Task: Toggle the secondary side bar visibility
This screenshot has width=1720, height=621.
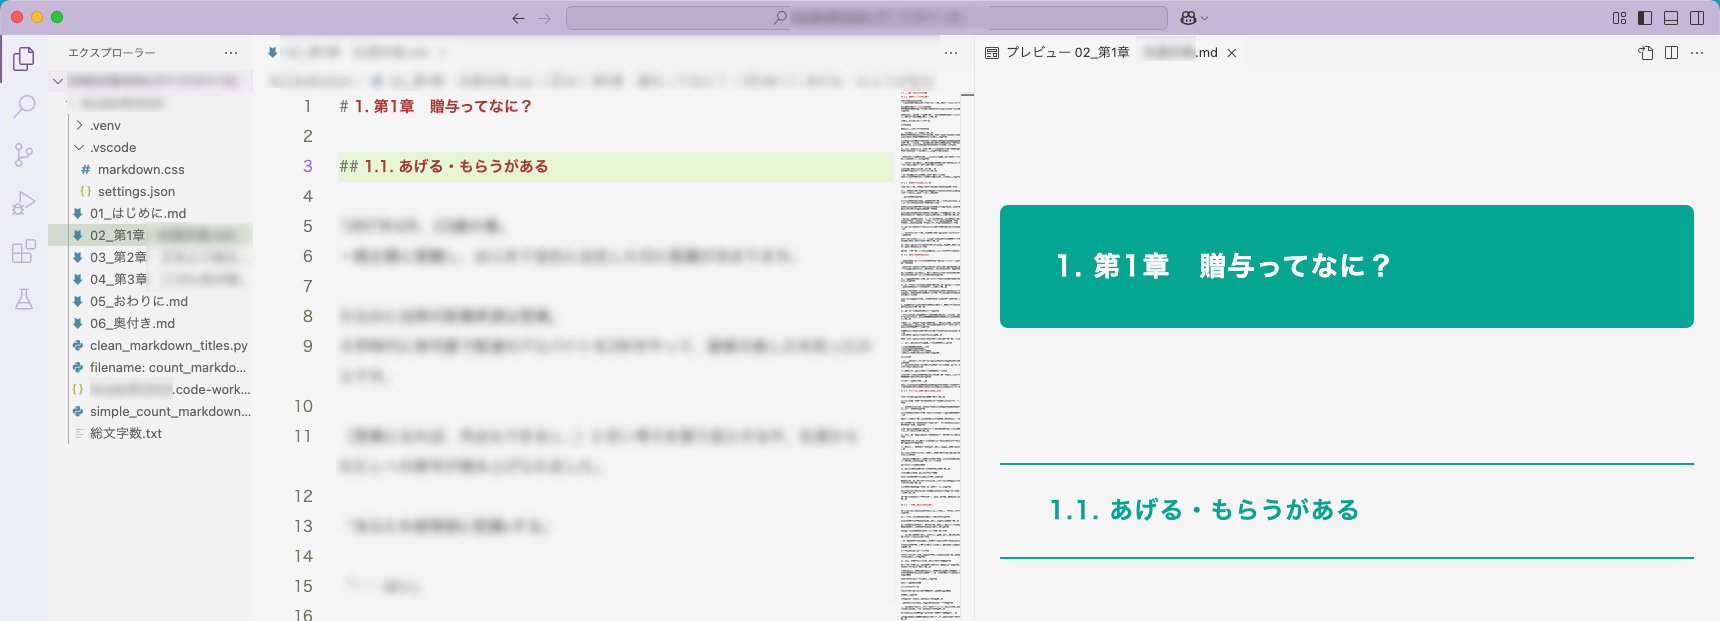Action: [1697, 18]
